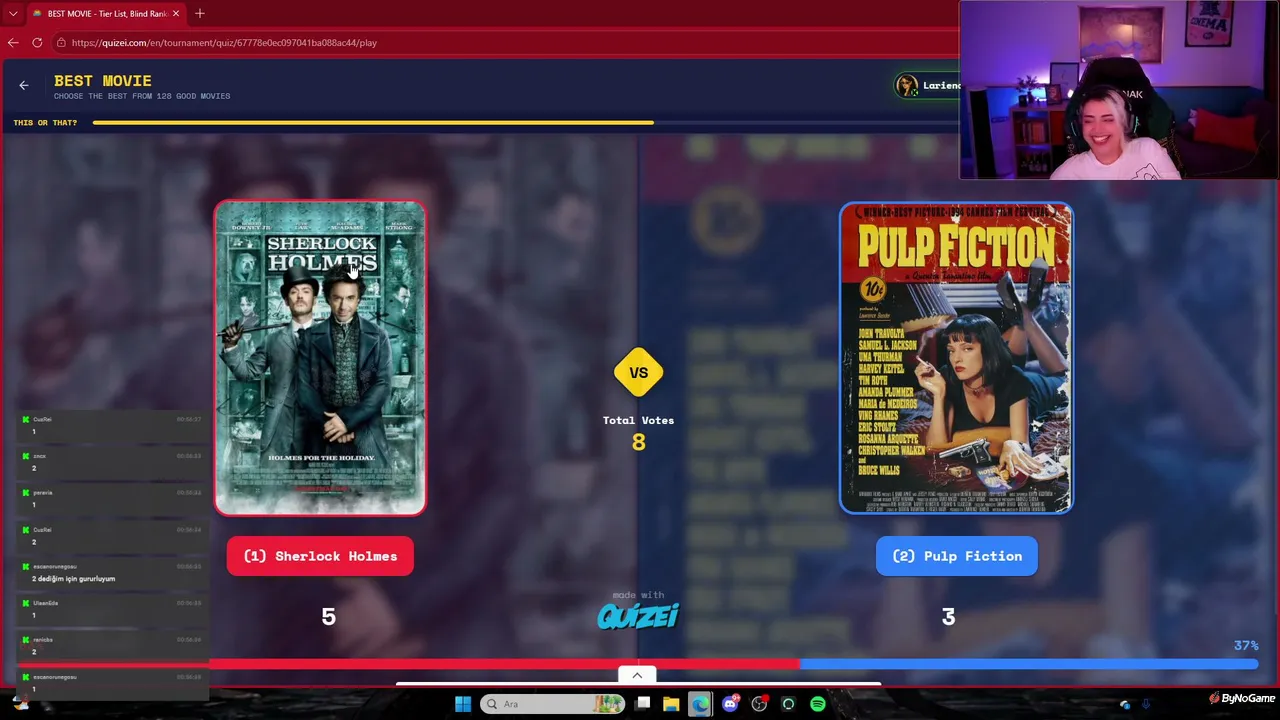Expand the bottom panel chevron

click(x=637, y=675)
